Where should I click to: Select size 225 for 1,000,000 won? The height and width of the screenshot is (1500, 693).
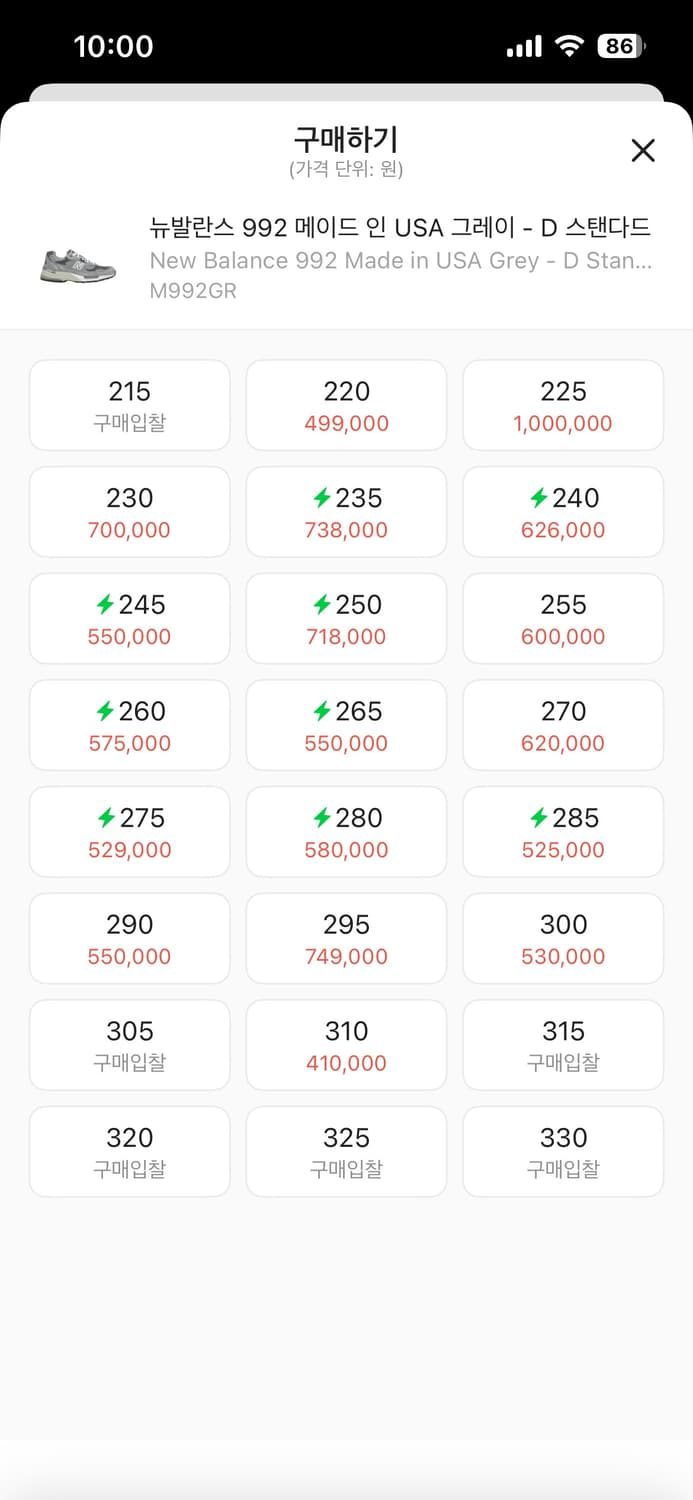click(x=563, y=405)
